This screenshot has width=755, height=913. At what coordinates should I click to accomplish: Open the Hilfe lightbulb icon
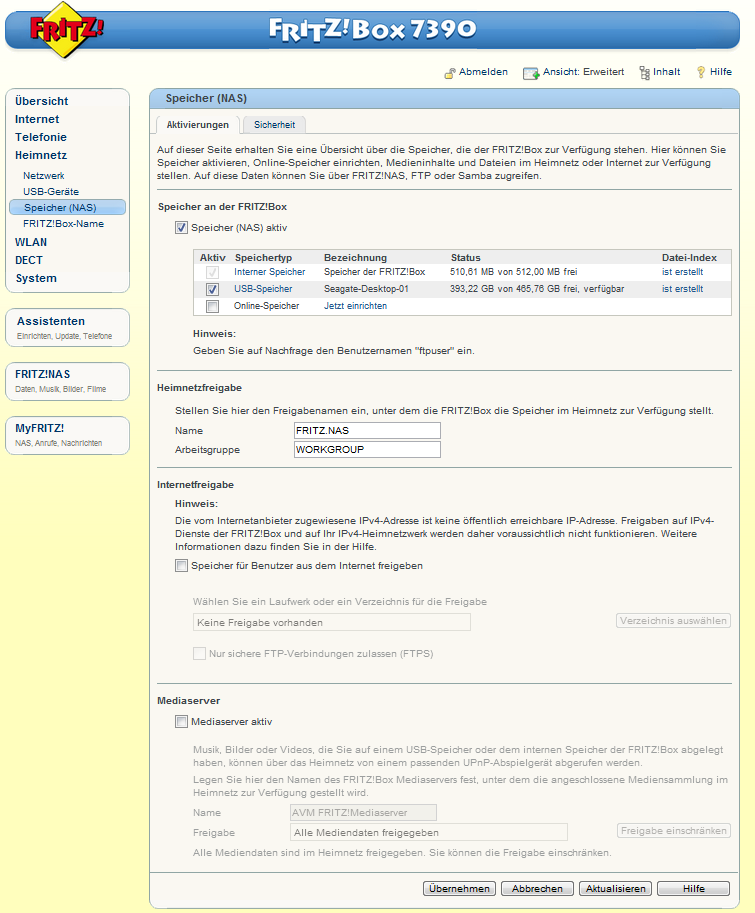tap(701, 73)
